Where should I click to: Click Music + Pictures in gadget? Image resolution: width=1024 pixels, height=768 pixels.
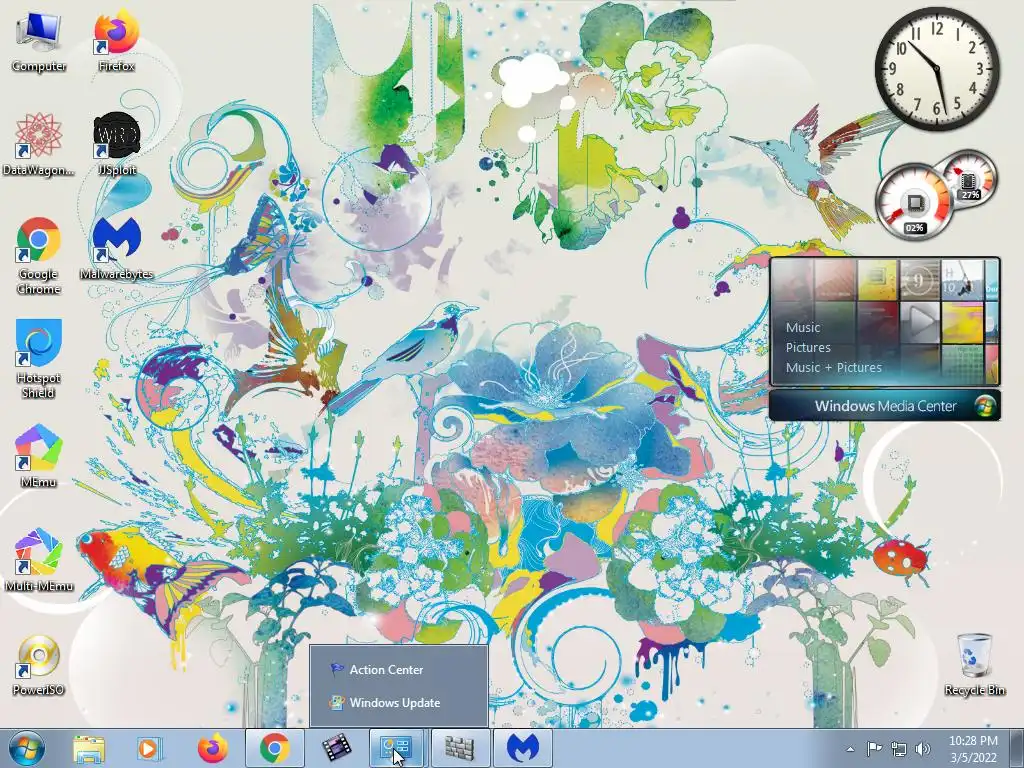(x=833, y=367)
